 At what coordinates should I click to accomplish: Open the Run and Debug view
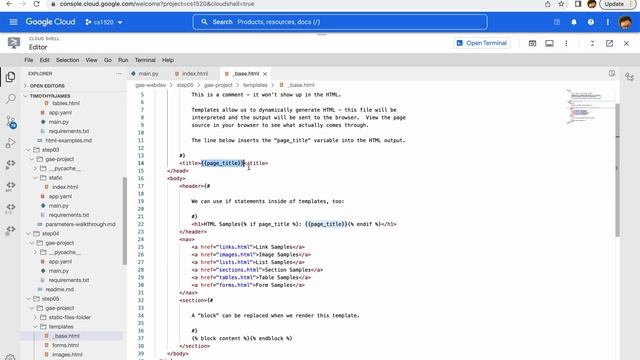[x=11, y=143]
